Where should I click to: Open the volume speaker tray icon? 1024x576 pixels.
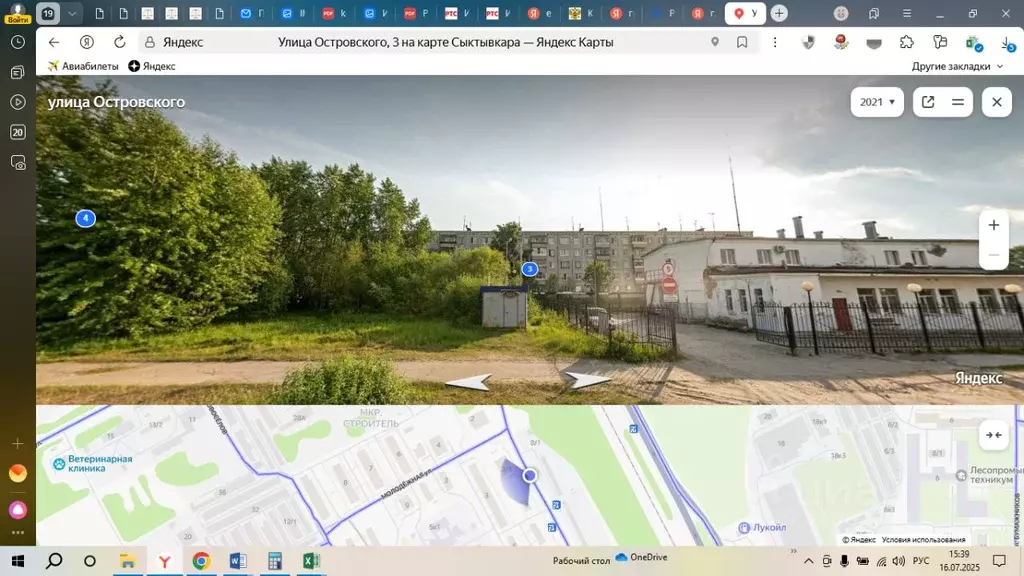point(899,561)
